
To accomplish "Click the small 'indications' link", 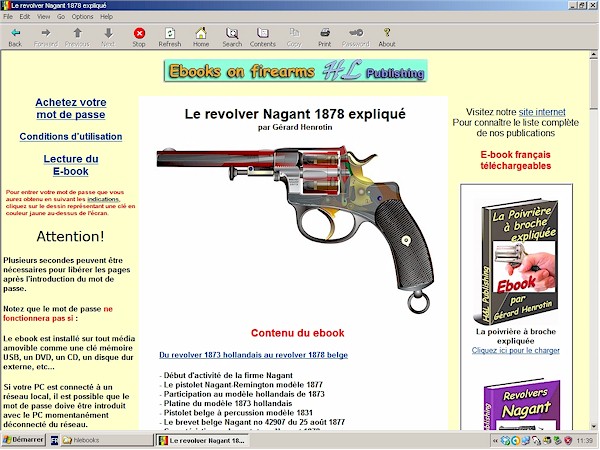I will (x=103, y=199).
